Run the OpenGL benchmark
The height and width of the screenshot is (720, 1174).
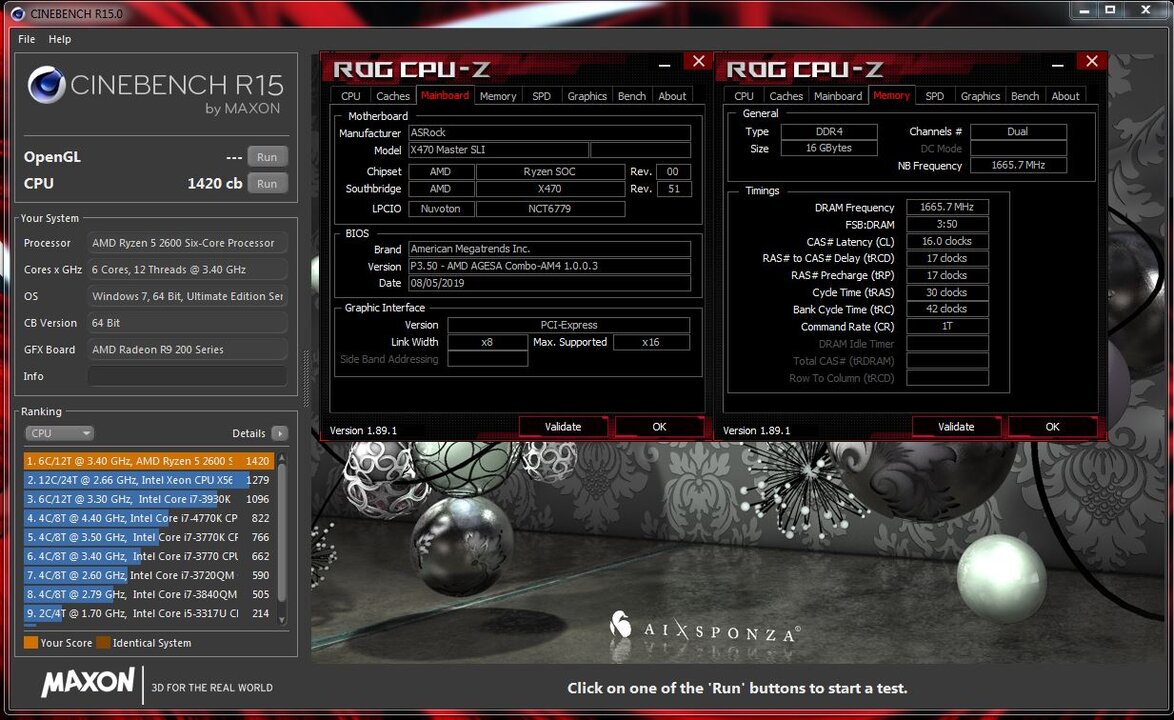click(x=267, y=157)
